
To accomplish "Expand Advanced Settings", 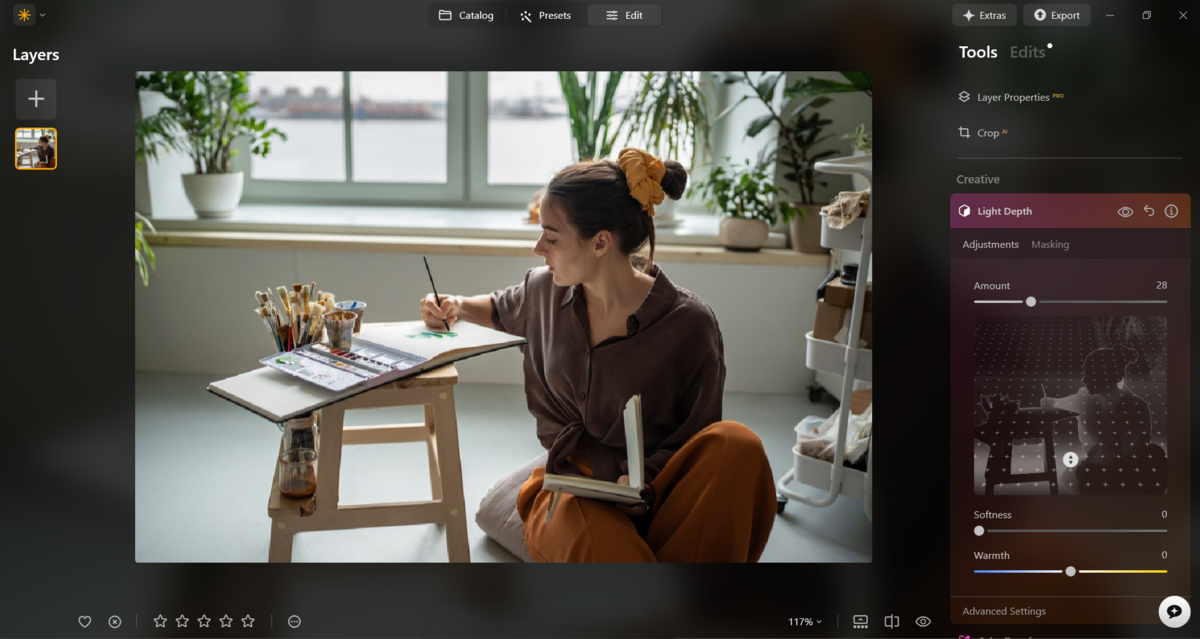I will click(1004, 611).
